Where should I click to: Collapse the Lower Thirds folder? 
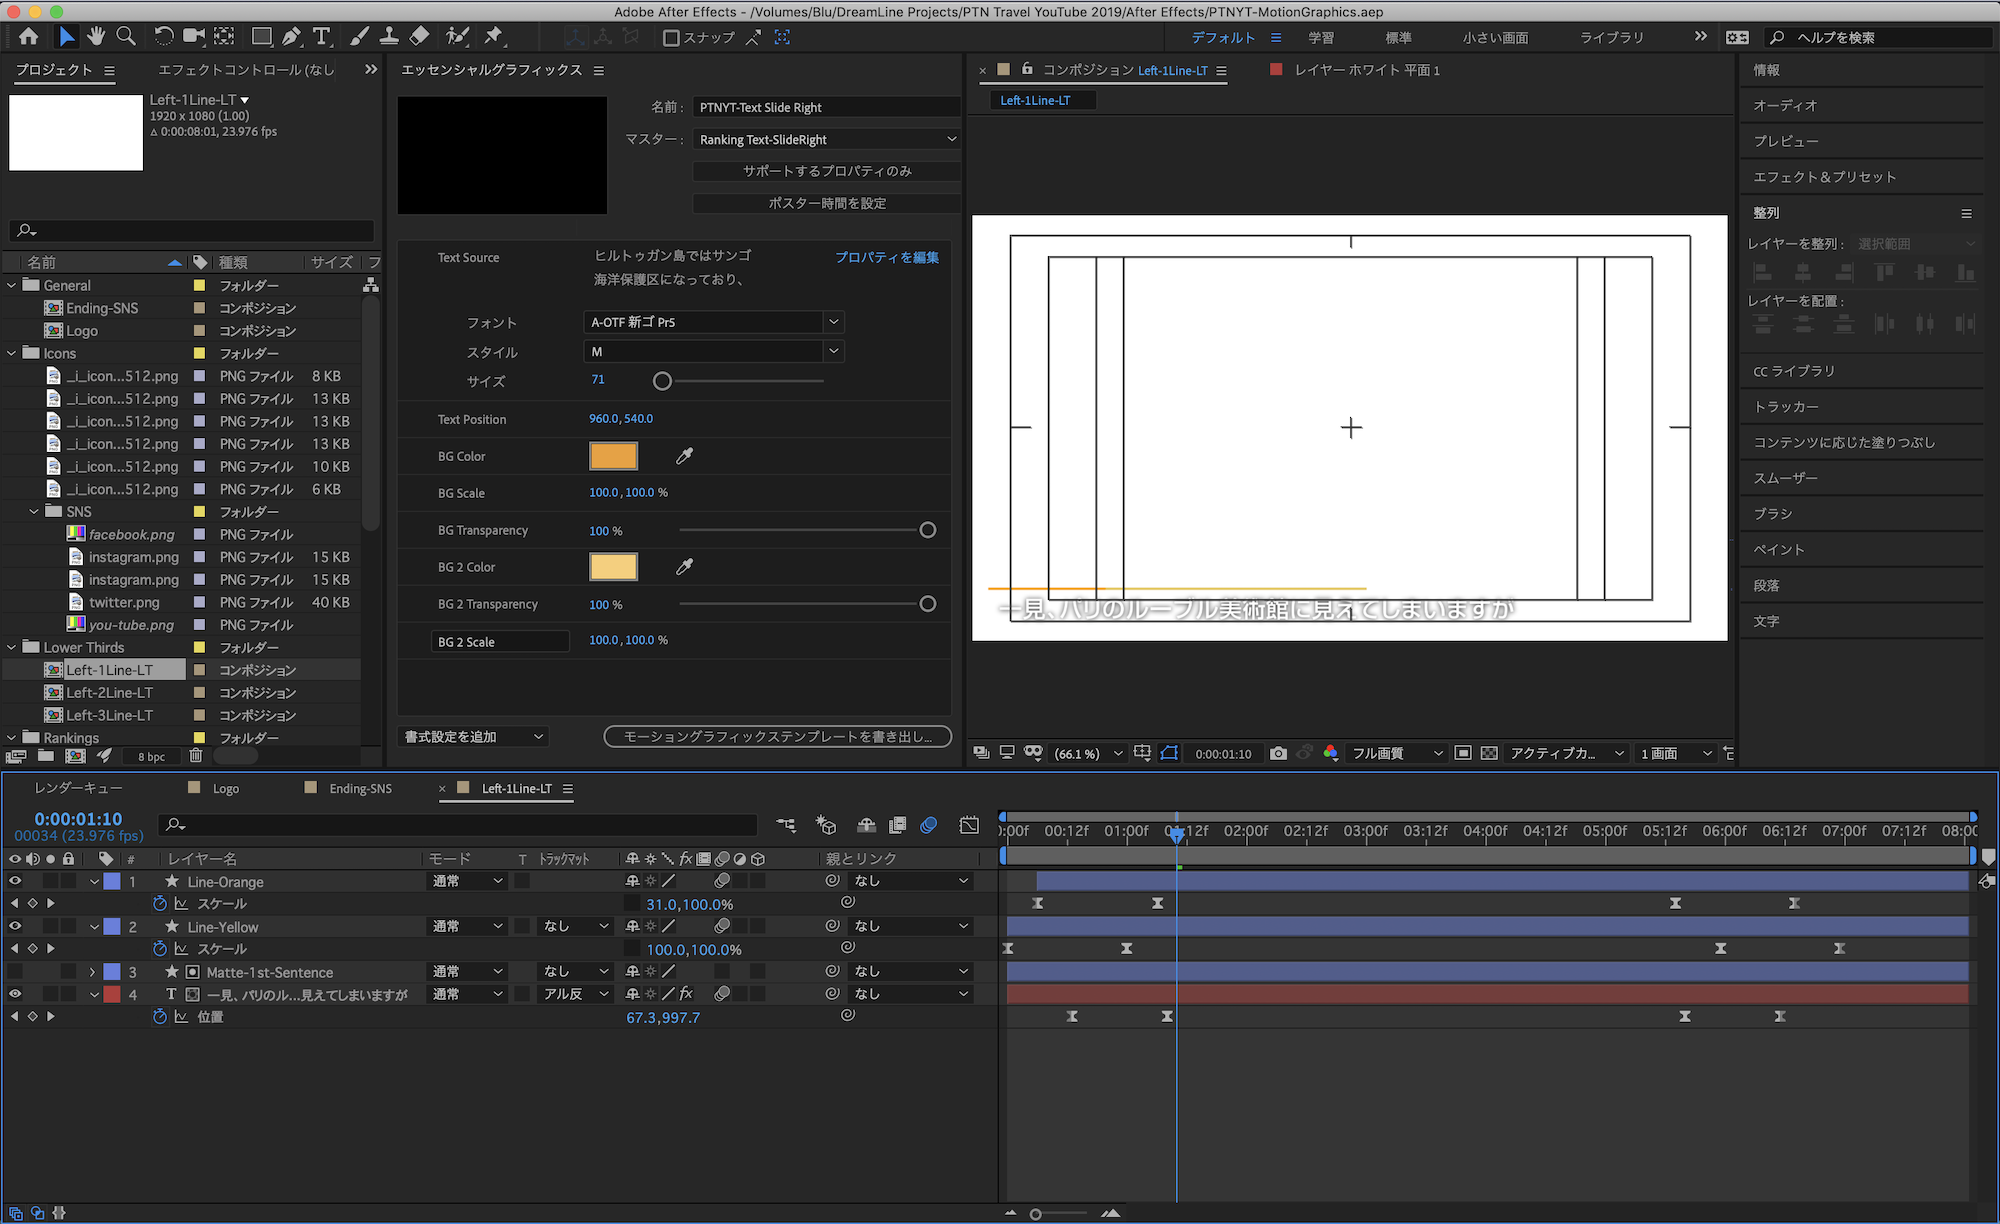coord(12,647)
